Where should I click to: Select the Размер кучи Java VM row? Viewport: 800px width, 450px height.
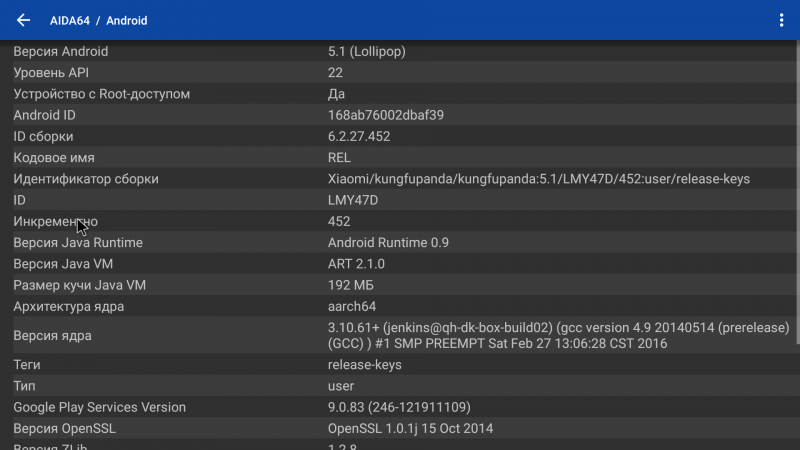[400, 285]
